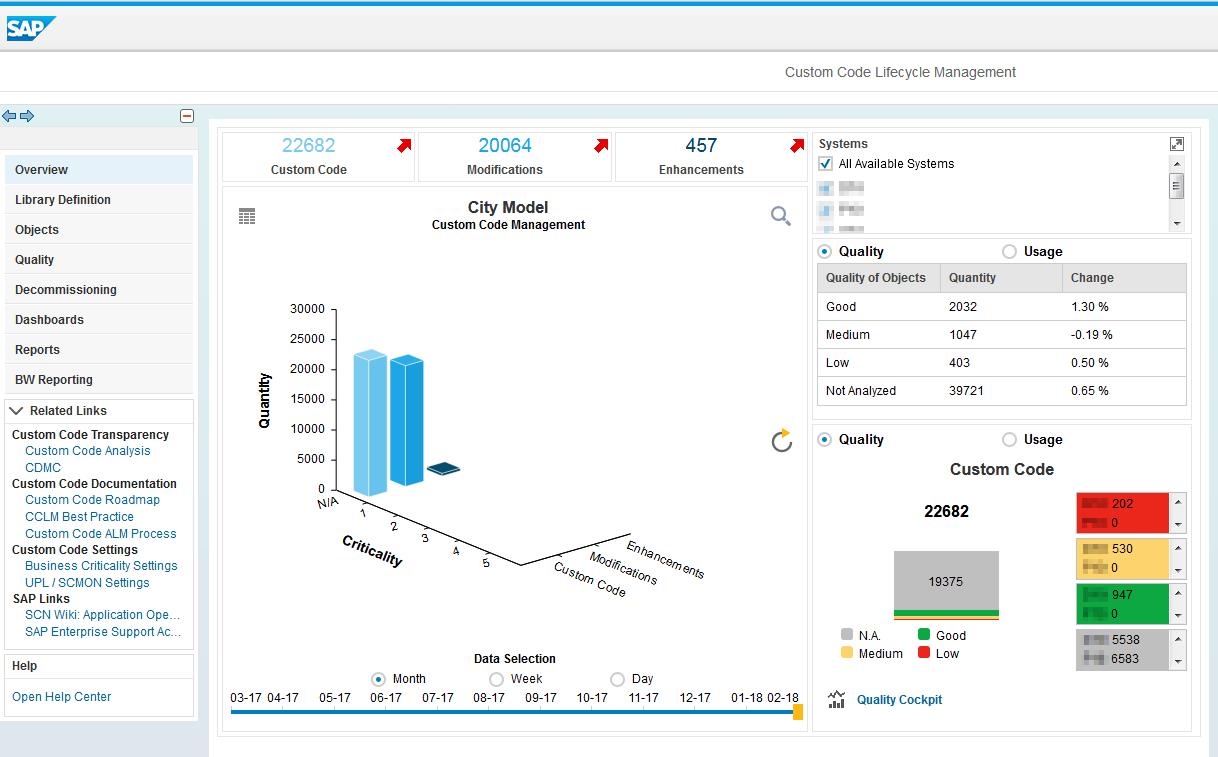This screenshot has height=757, width=1218.
Task: Click the up arrow beside the green 947 box
Action: pos(1178,594)
